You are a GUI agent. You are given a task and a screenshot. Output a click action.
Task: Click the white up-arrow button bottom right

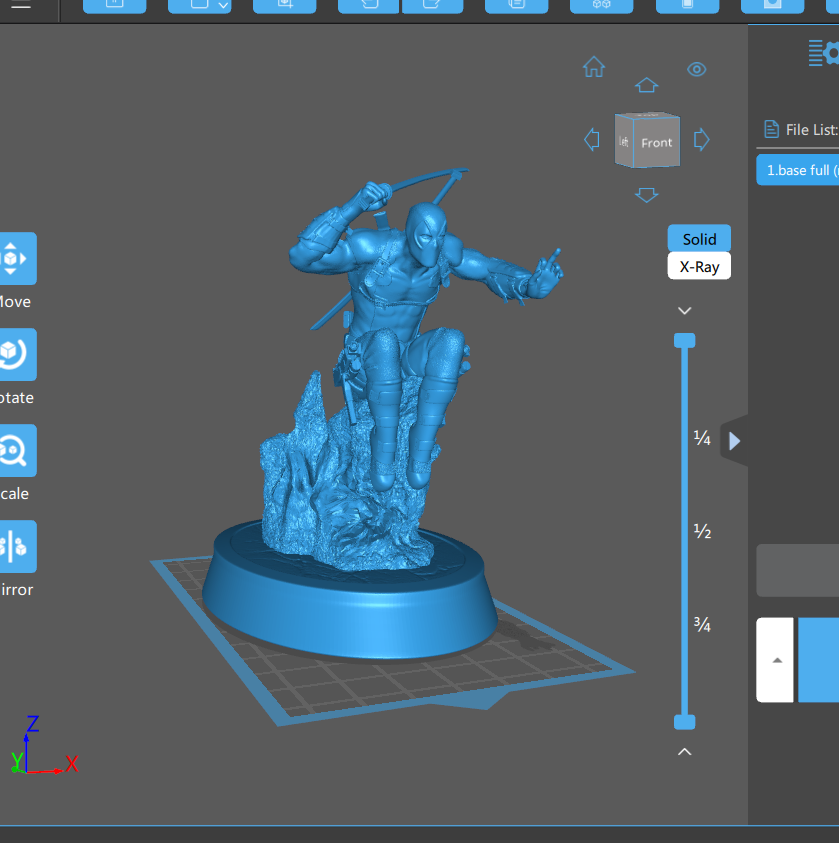click(x=775, y=660)
